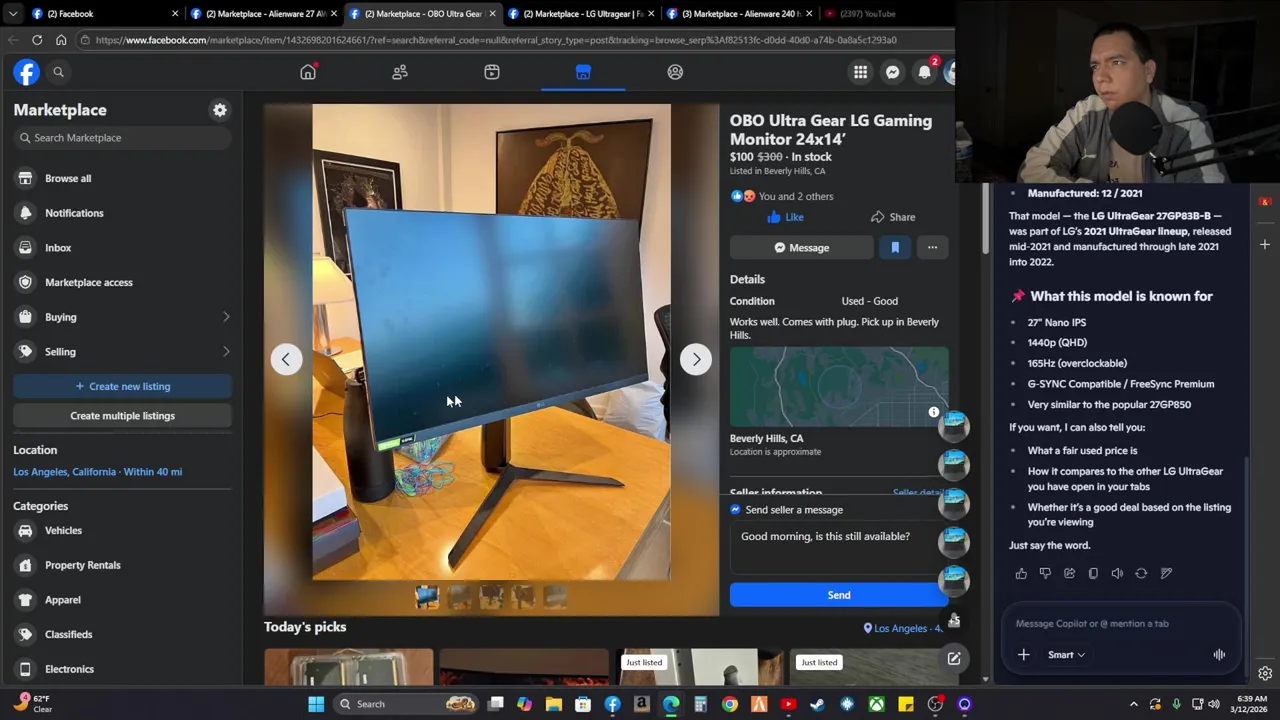Click the Marketplace storefront icon in top bar
1280x720 pixels.
click(583, 72)
